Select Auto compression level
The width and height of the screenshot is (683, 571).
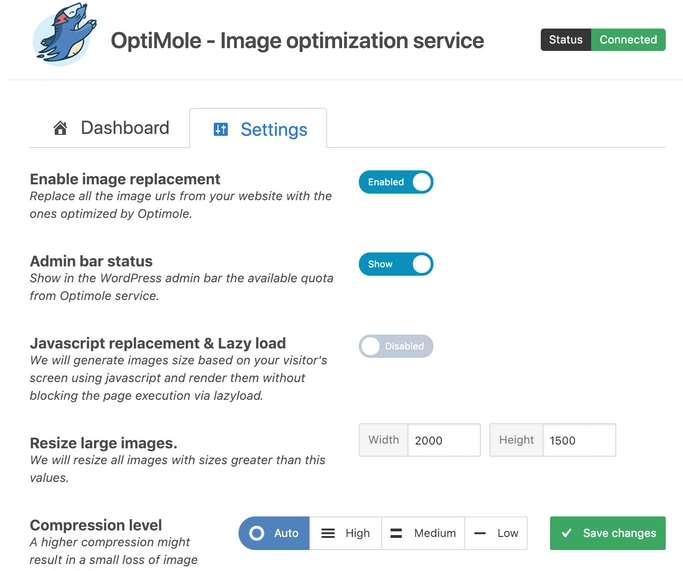pos(274,533)
